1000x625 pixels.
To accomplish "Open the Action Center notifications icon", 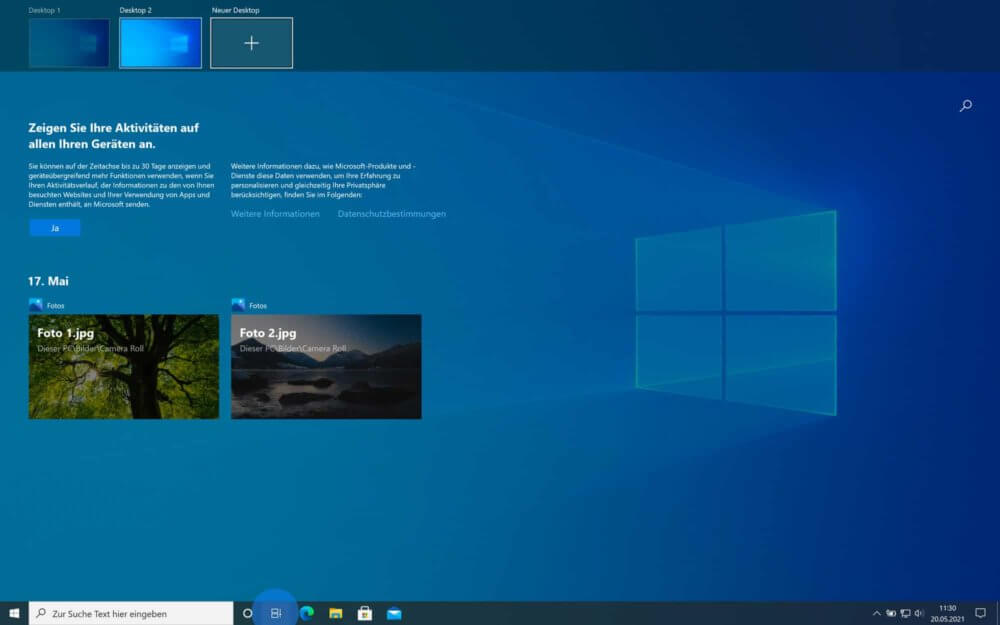I will (980, 614).
